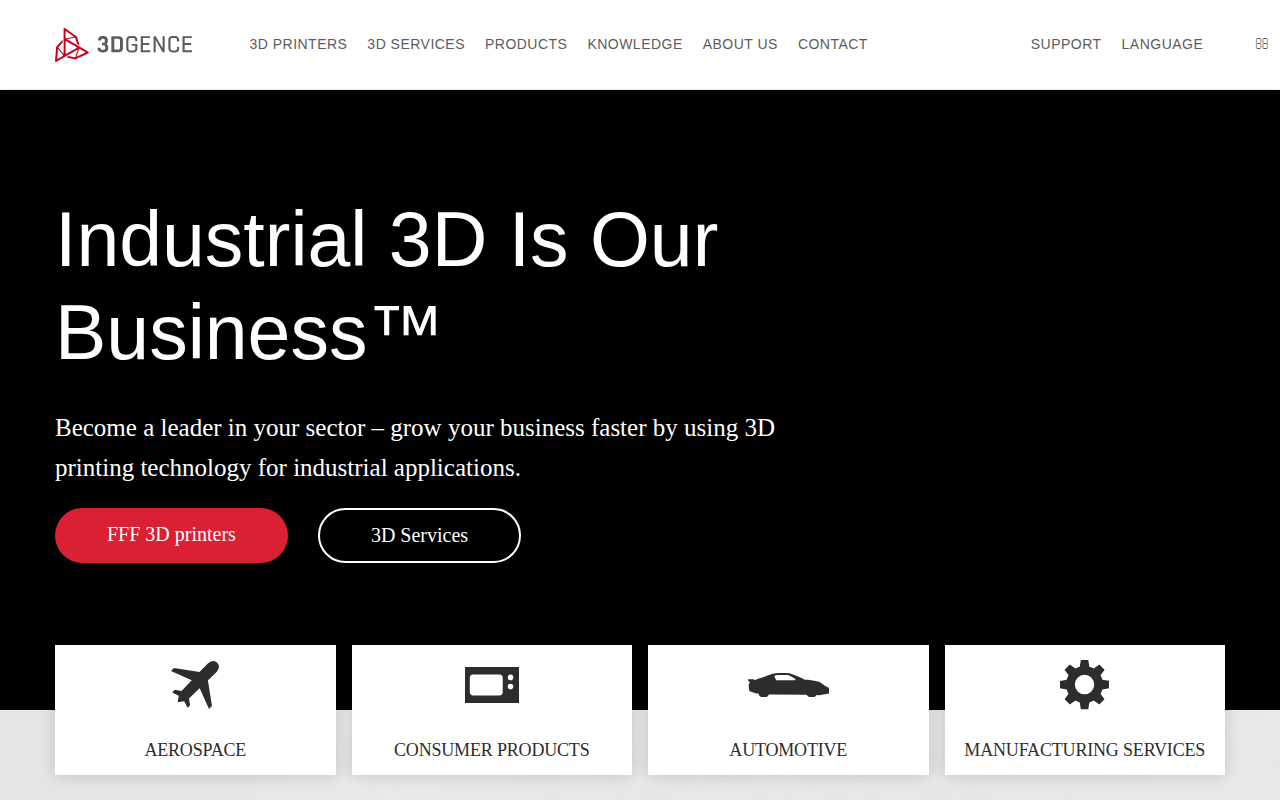Open the 3D Printers menu
Image resolution: width=1280 pixels, height=800 pixels.
298,44
